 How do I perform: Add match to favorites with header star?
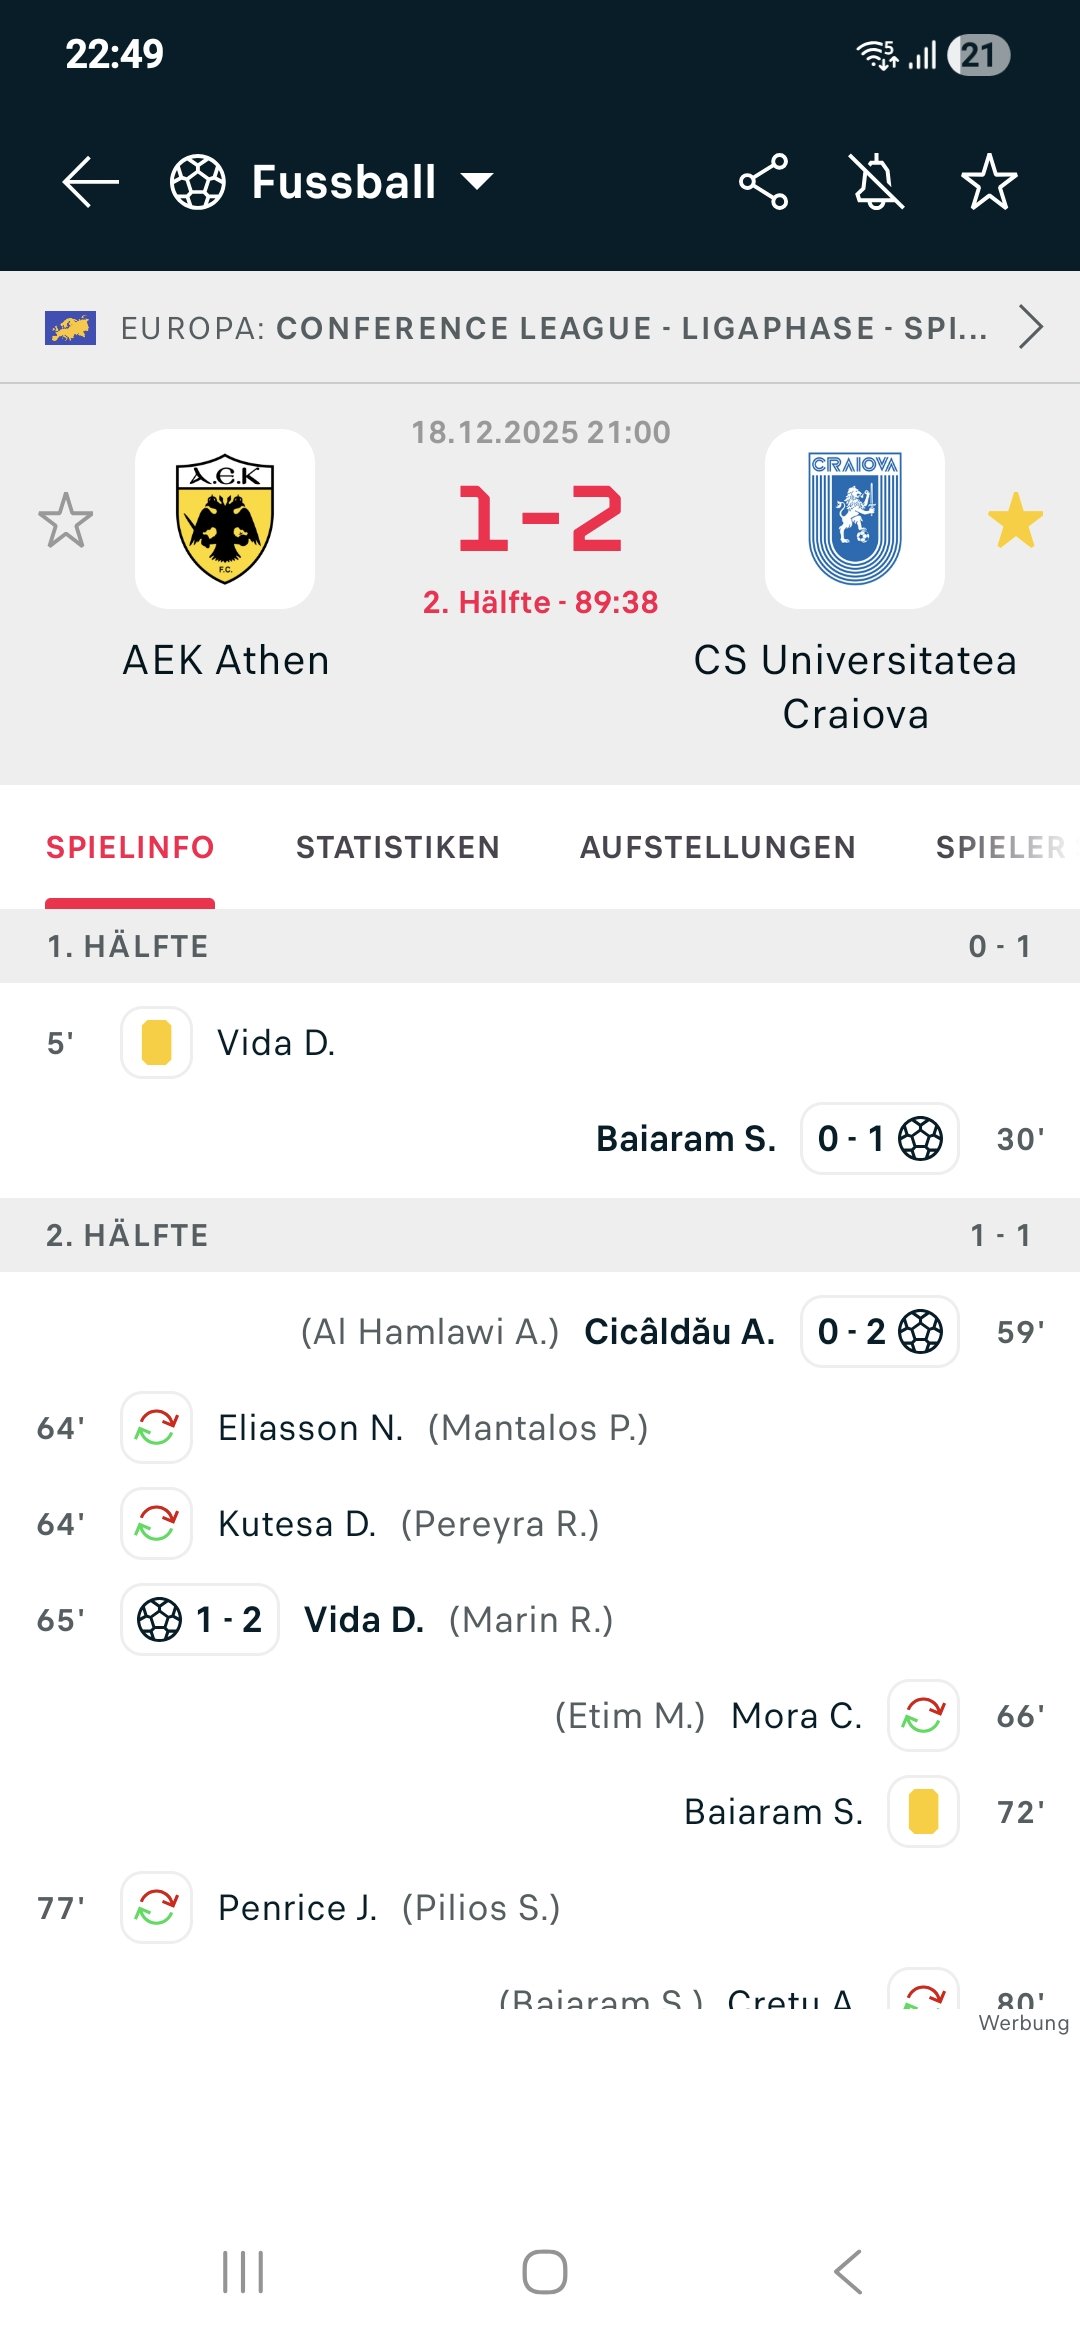(x=989, y=182)
